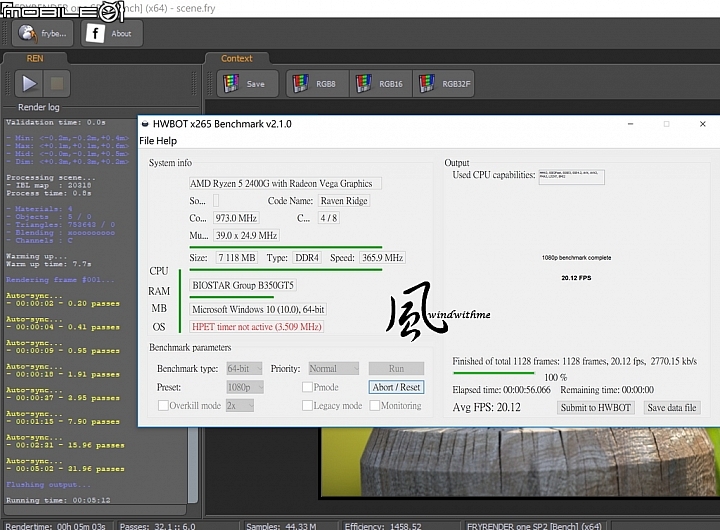Click the Samples 44.33 M status entry
Viewport: 720px width, 530px height.
tap(281, 526)
